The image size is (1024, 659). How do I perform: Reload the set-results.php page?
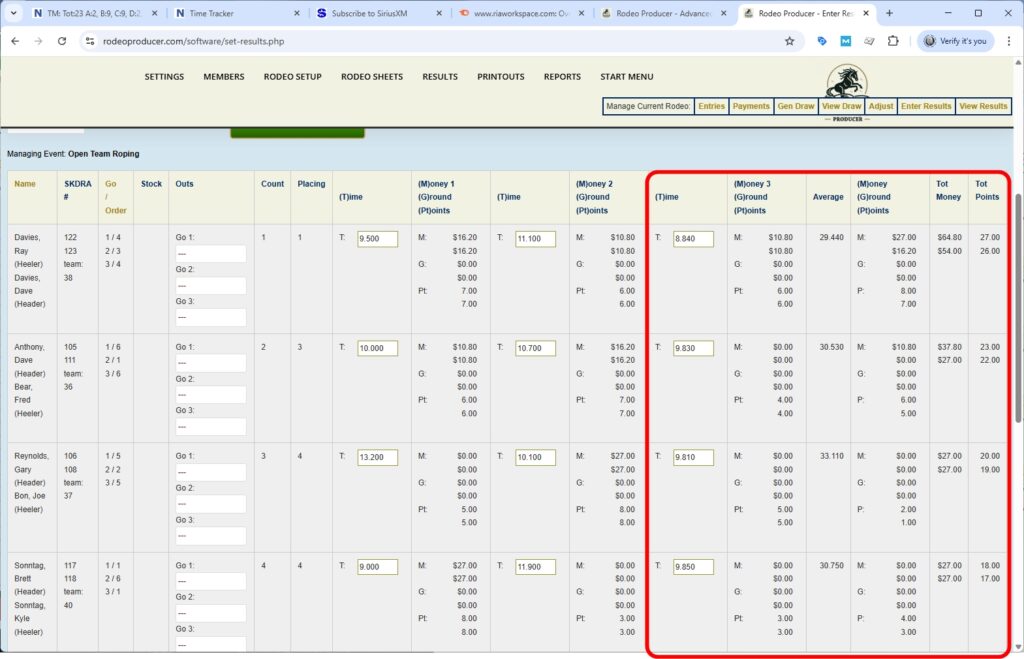(x=63, y=42)
